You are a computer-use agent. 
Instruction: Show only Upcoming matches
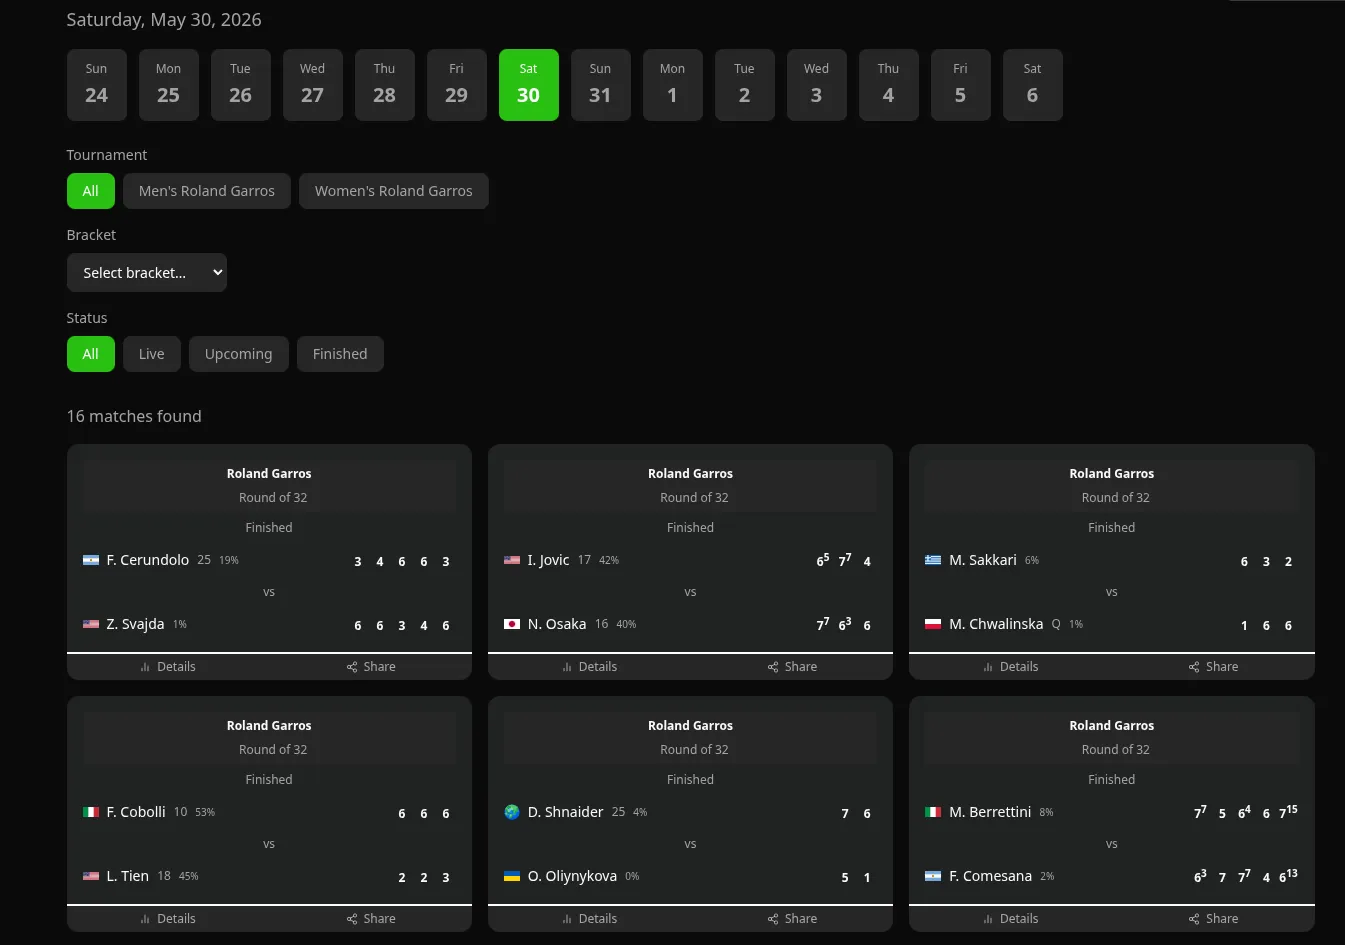(239, 354)
